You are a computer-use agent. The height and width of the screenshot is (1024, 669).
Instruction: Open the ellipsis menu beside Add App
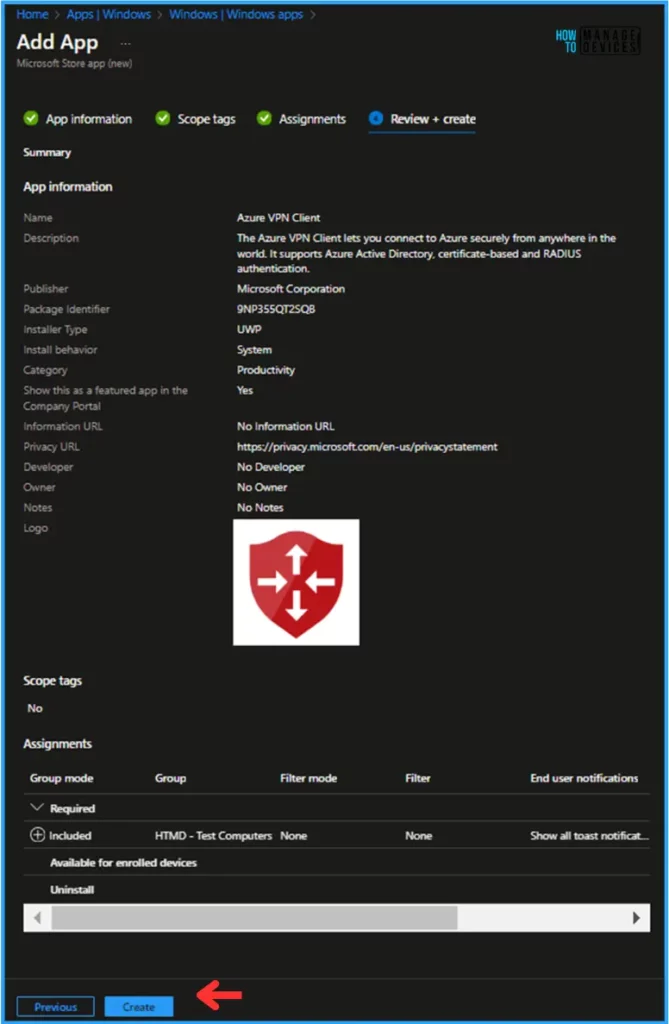(x=125, y=43)
